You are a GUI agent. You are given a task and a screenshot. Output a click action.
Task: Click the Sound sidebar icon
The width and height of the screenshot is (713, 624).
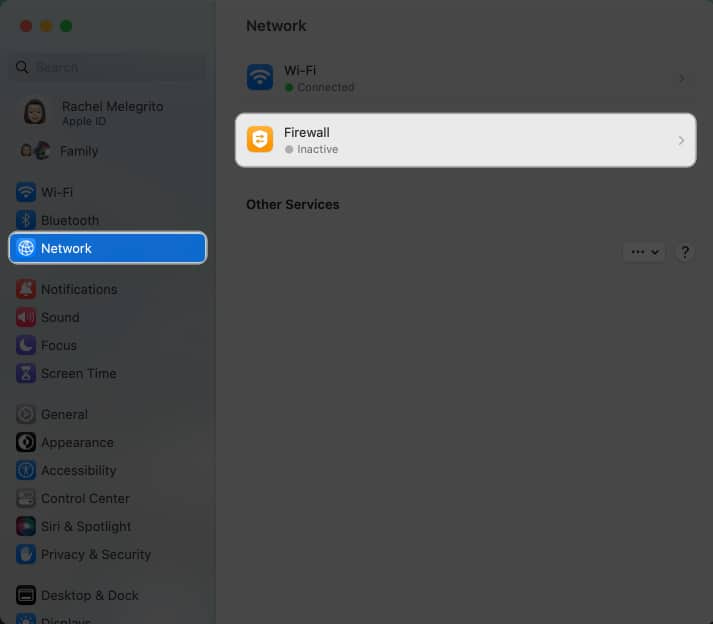tap(26, 317)
